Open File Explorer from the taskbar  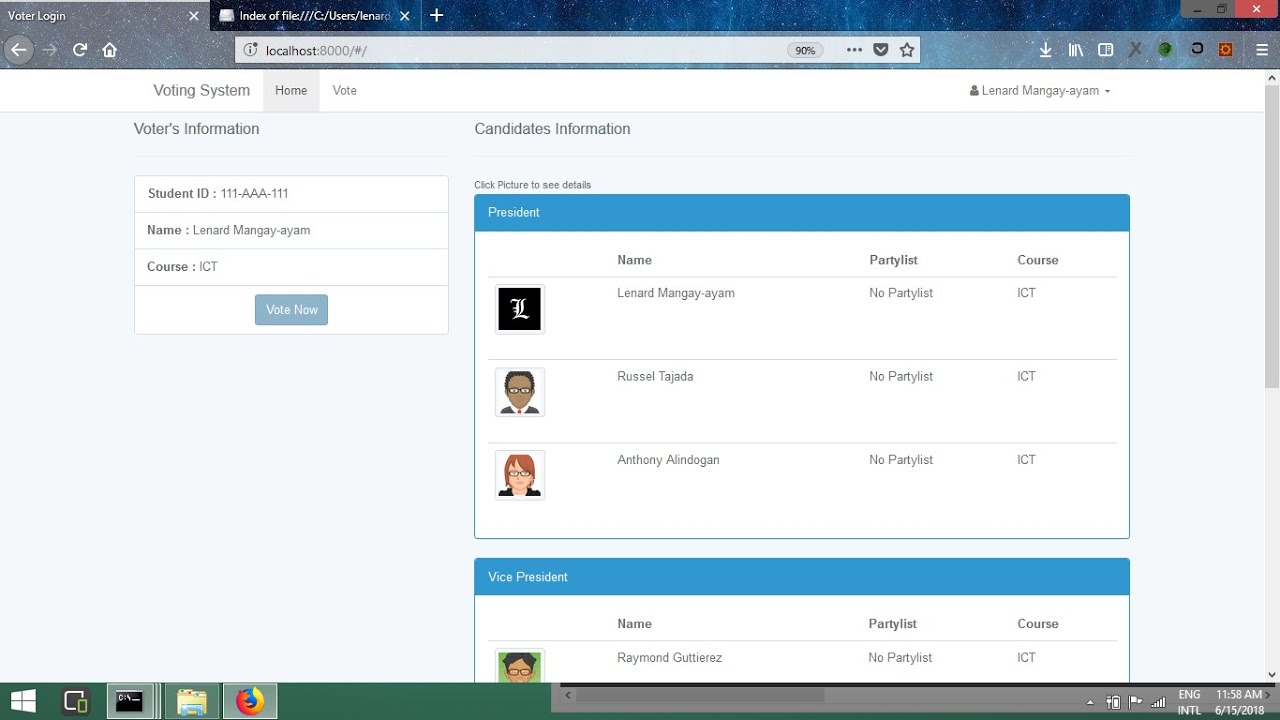tap(191, 702)
